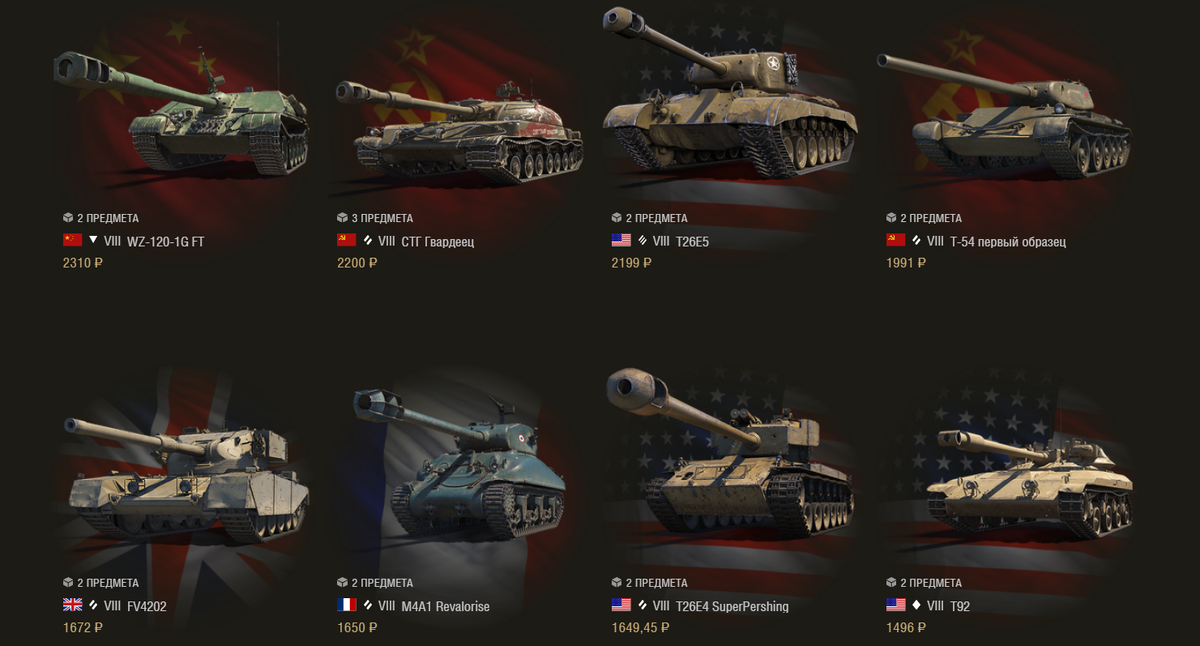Screen dimensions: 1200x646
Task: Click the China flag icon beside WZ-120-1G FT
Action: (x=72, y=240)
